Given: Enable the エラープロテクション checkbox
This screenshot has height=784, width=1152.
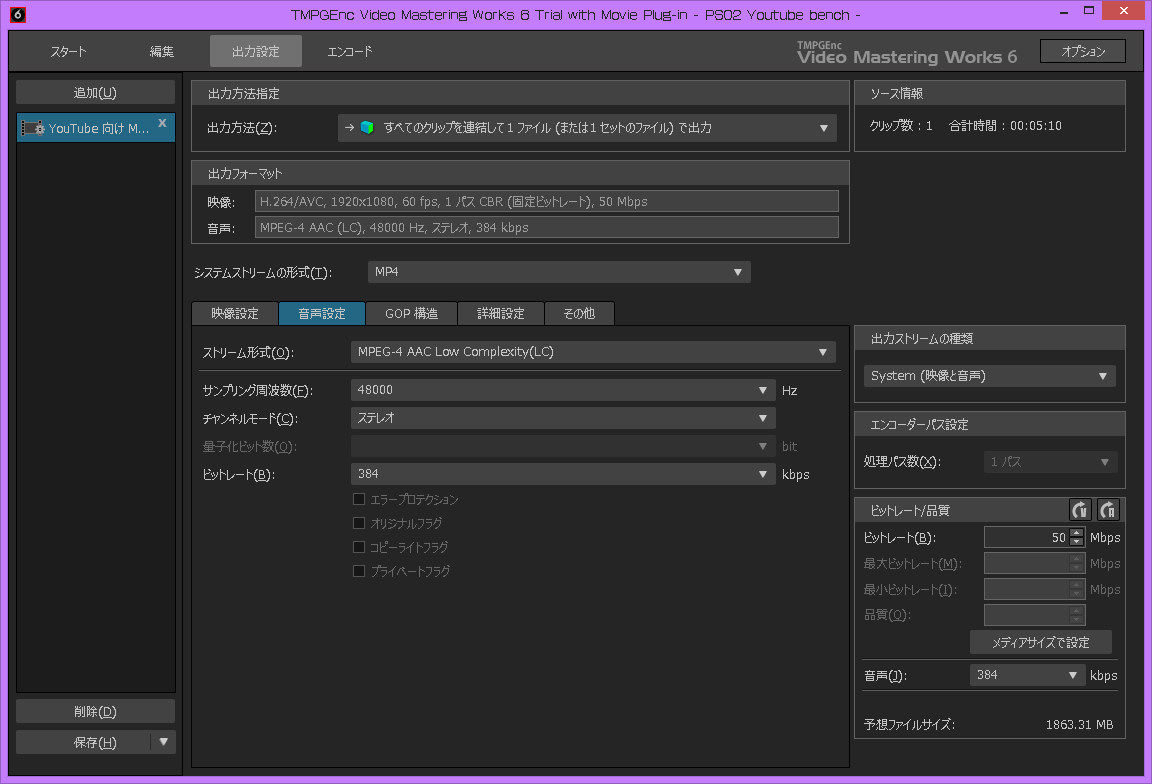Looking at the screenshot, I should click(x=359, y=500).
